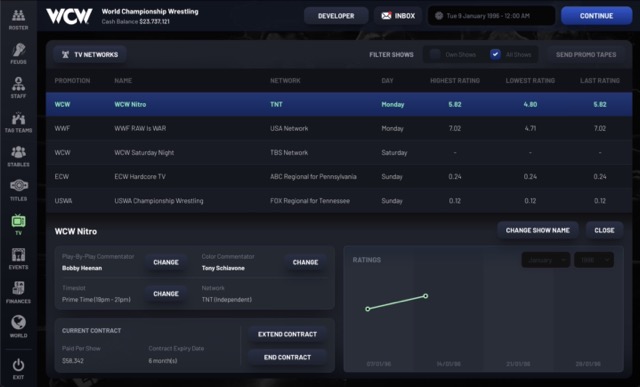Sort by Lowest Rating column header
The height and width of the screenshot is (387, 640).
click(530, 80)
